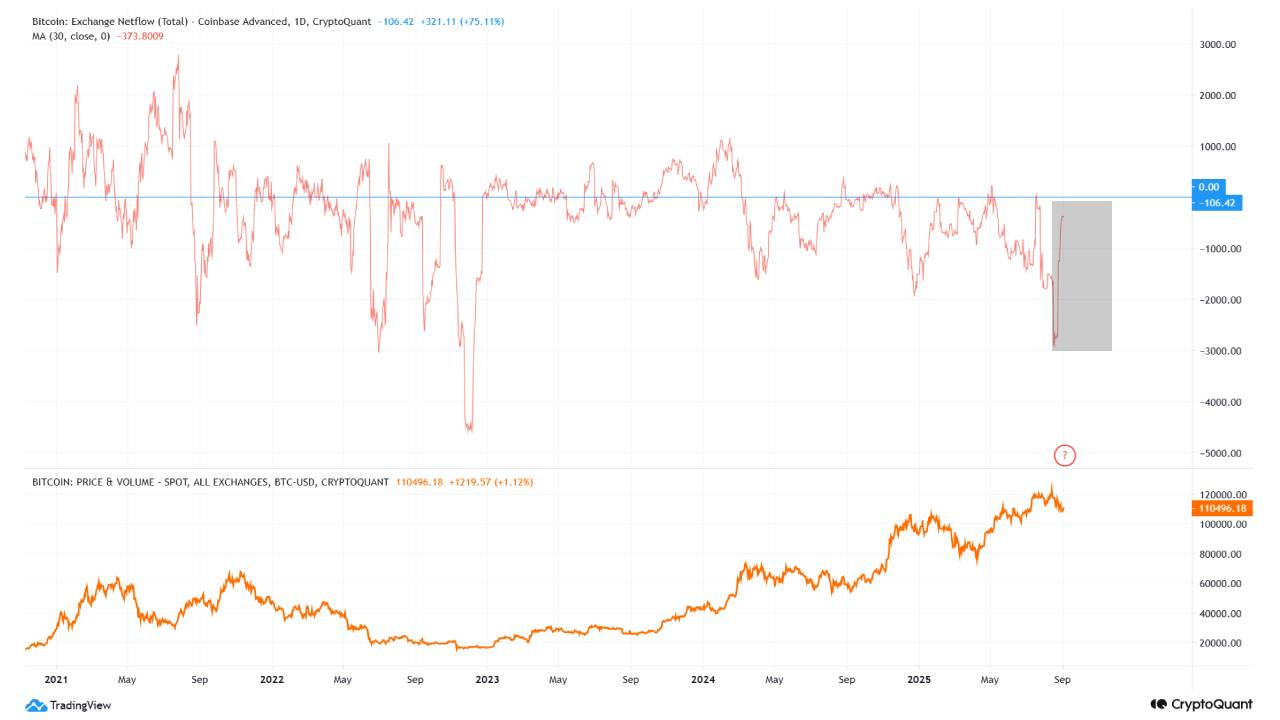The height and width of the screenshot is (720, 1280).
Task: Click the blue -106.42 netflow value tag
Action: 1219,202
